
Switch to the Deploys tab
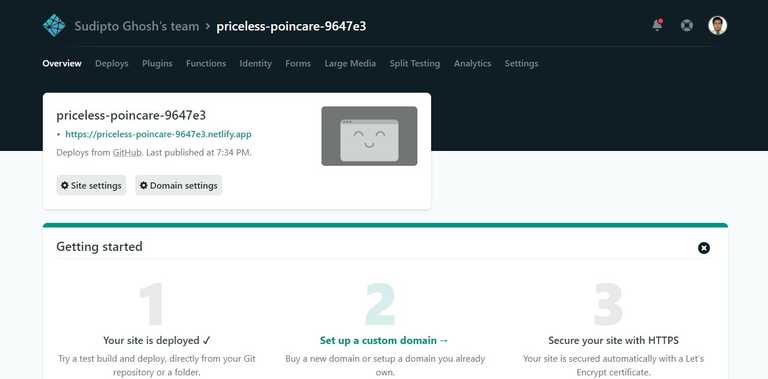pos(112,64)
